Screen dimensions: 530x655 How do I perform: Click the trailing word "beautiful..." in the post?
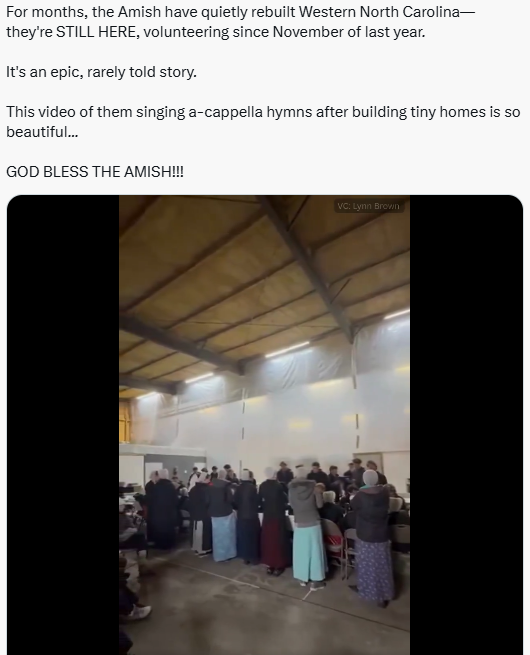[x=42, y=132]
